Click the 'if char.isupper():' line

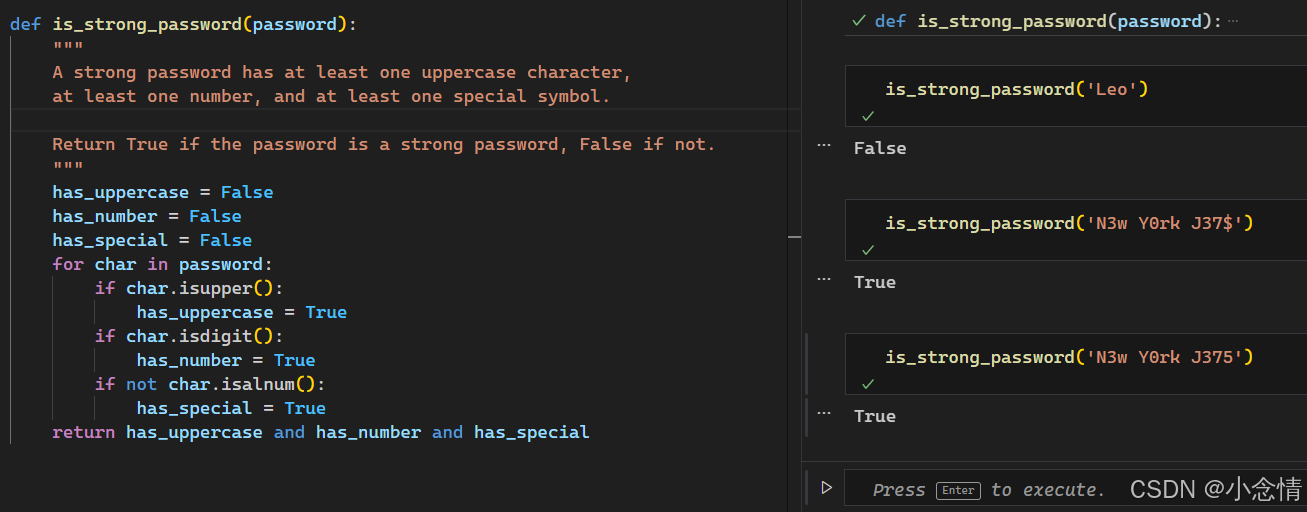point(189,288)
